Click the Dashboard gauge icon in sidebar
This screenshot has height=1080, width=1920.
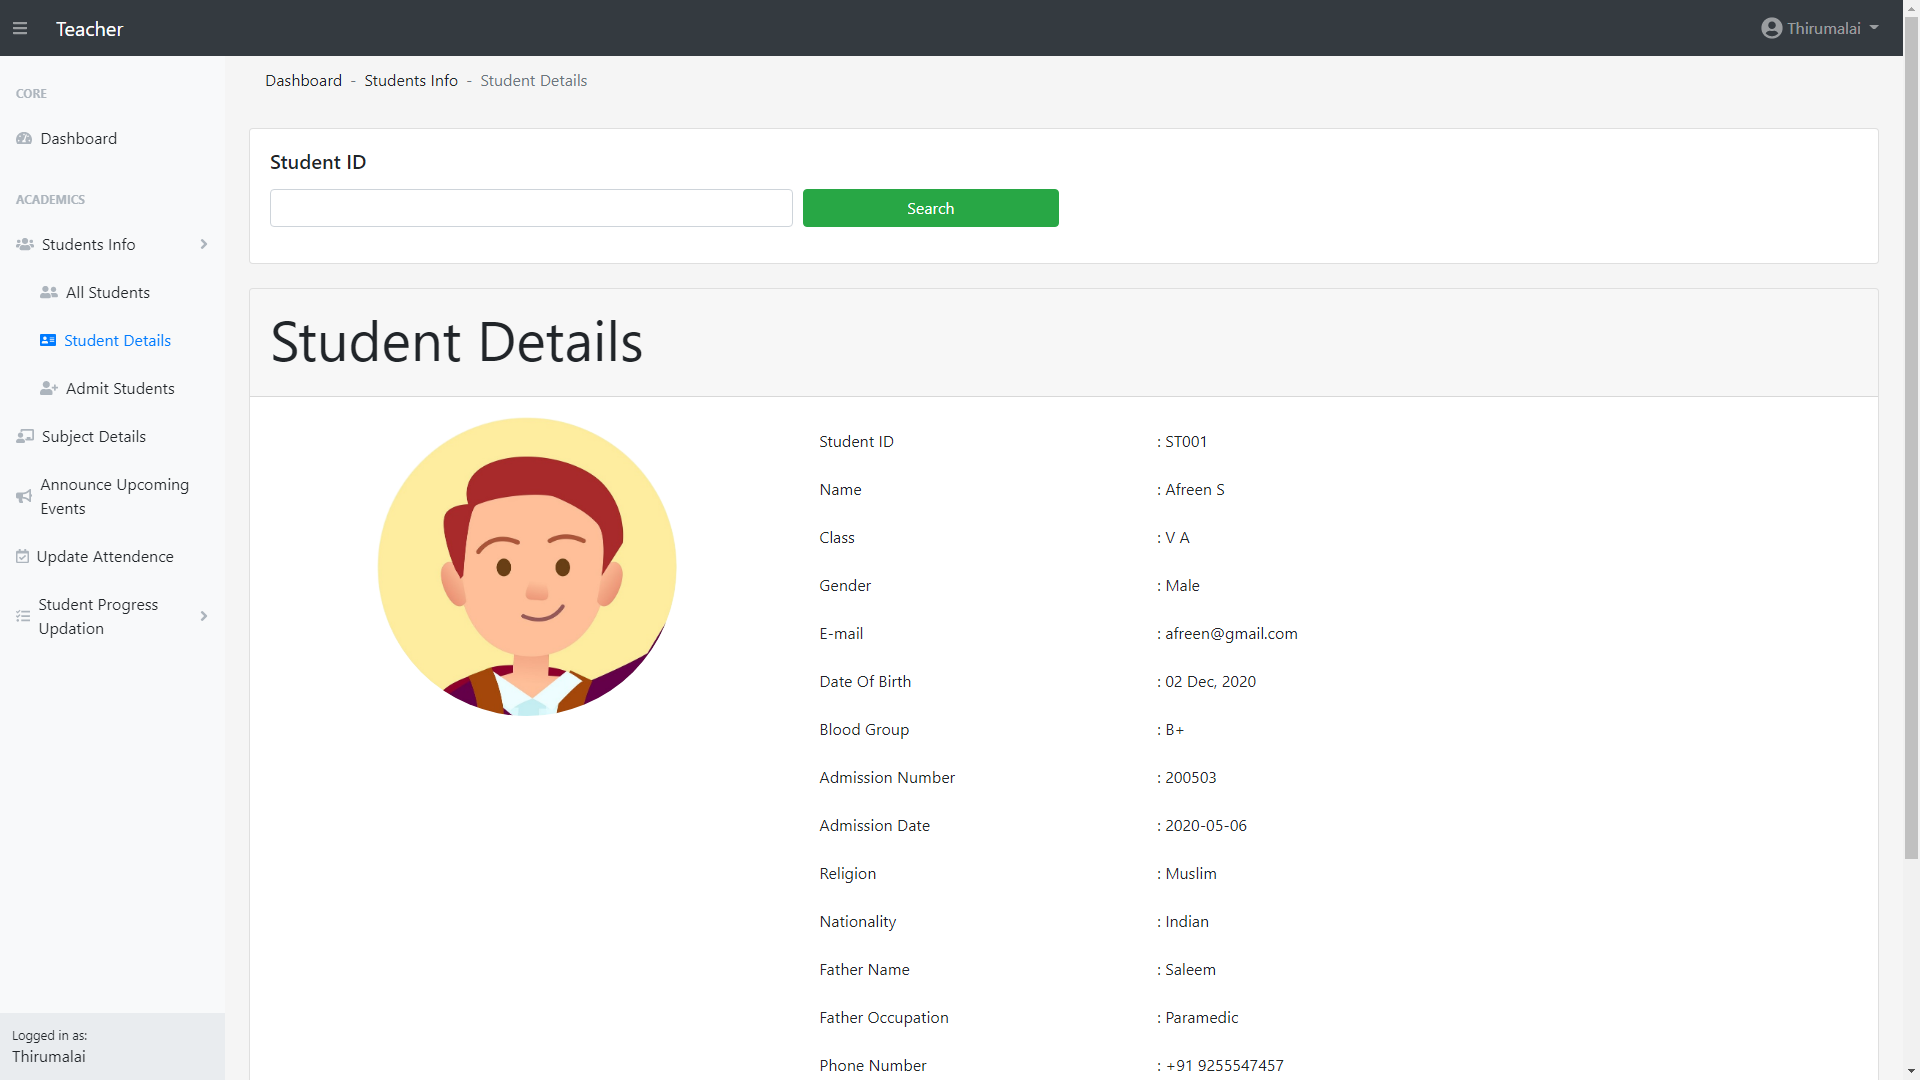[x=24, y=139]
